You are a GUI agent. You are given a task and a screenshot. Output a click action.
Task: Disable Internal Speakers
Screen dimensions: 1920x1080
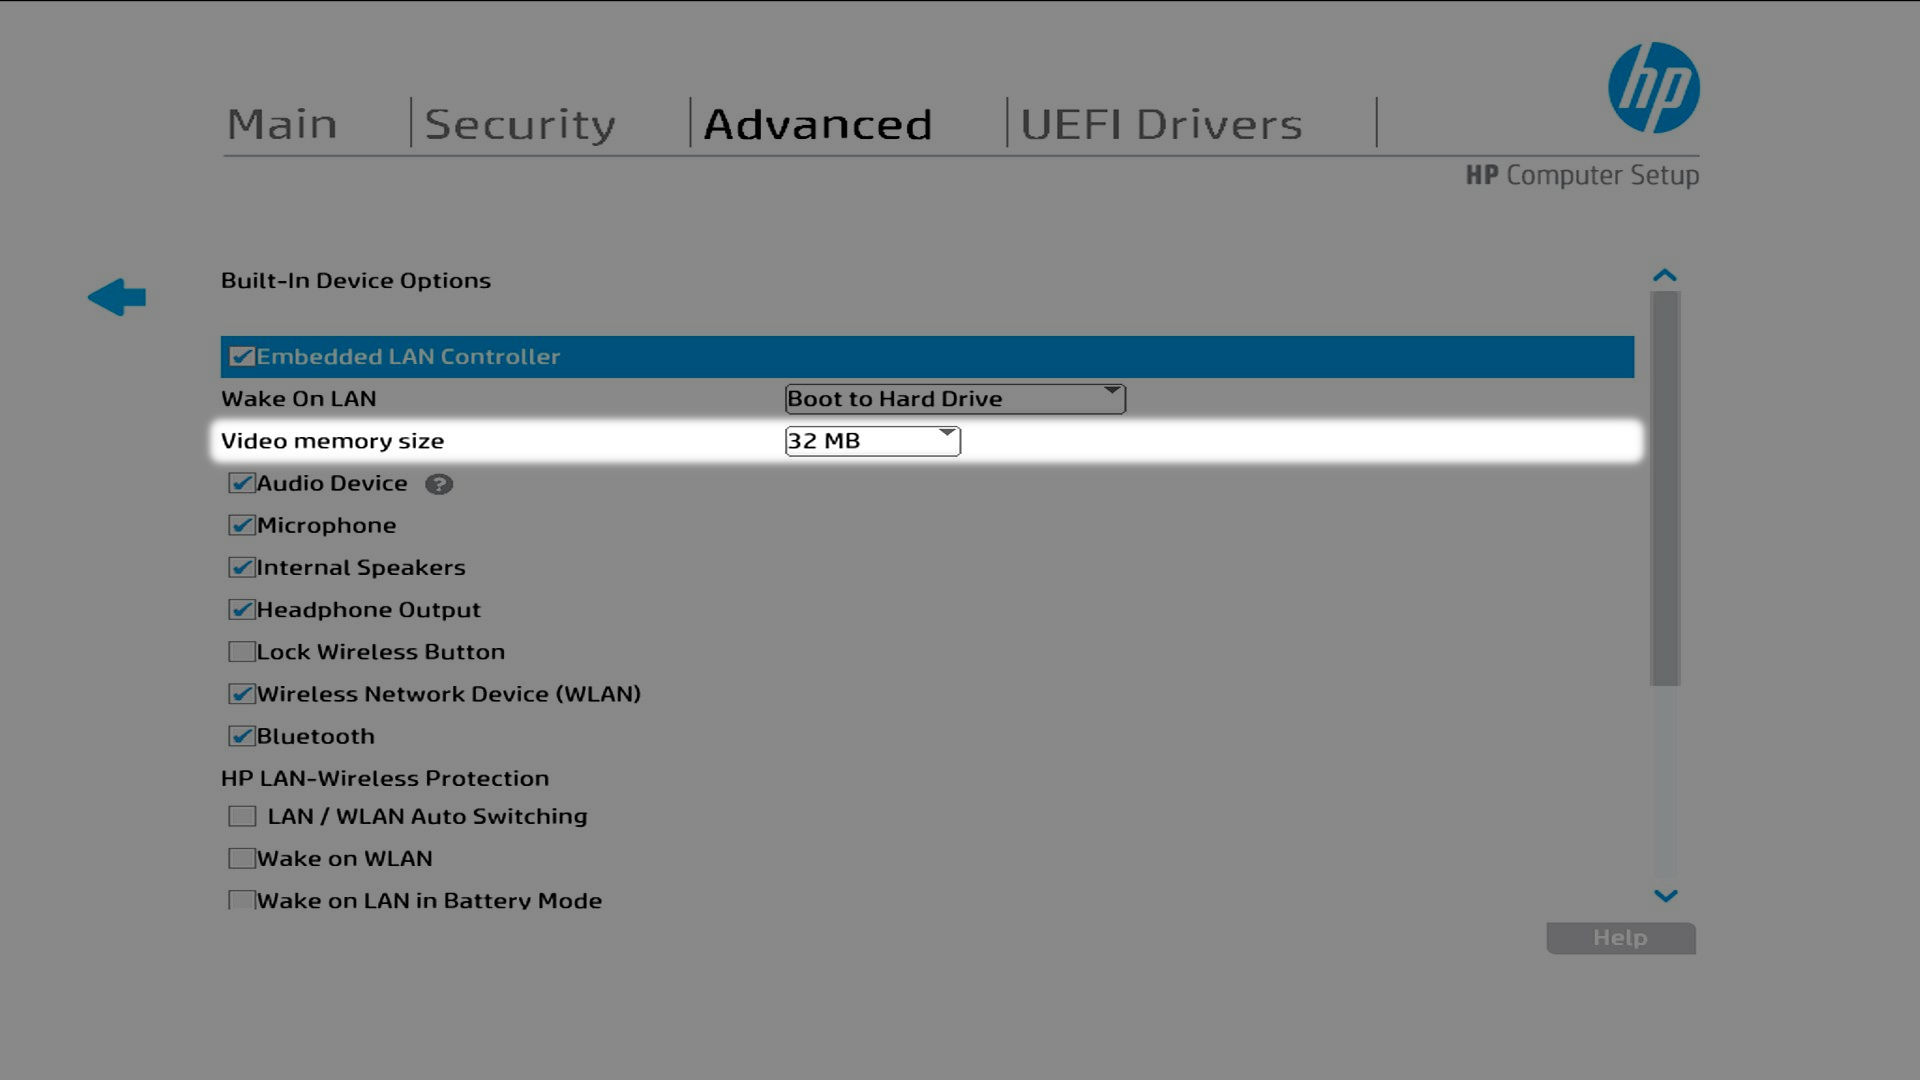click(240, 567)
